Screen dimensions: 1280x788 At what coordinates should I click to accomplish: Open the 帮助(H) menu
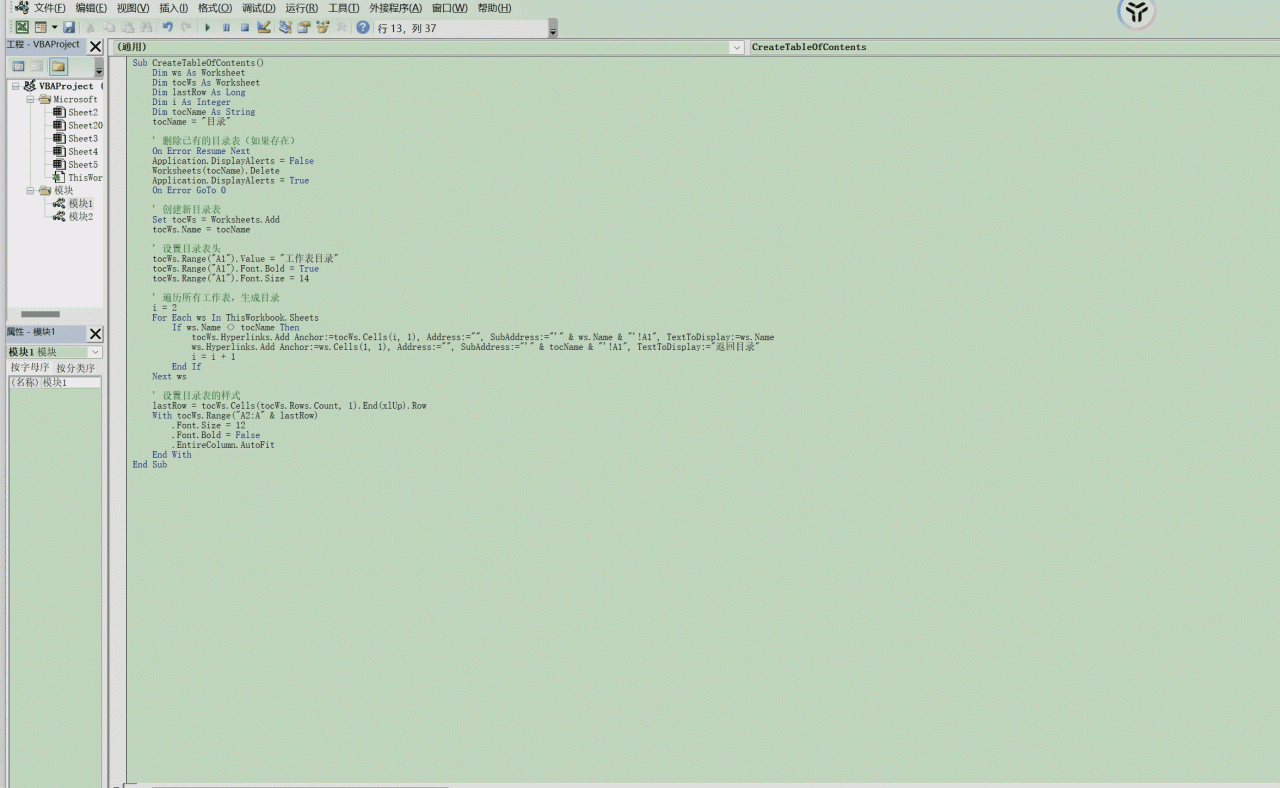pyautogui.click(x=494, y=8)
